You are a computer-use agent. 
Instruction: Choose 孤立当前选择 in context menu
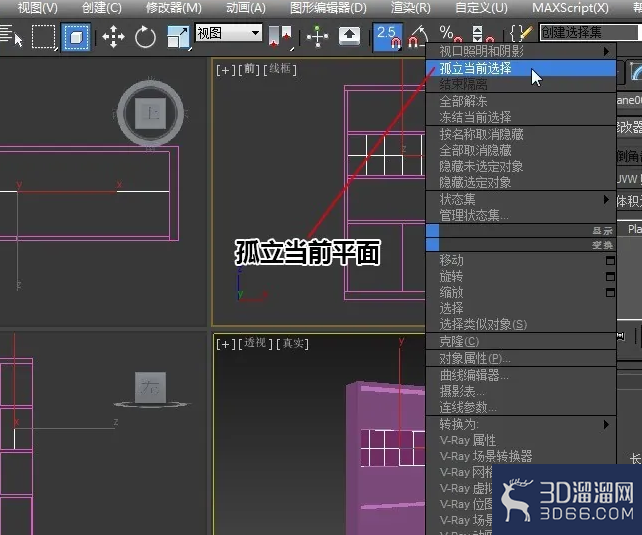click(x=521, y=68)
